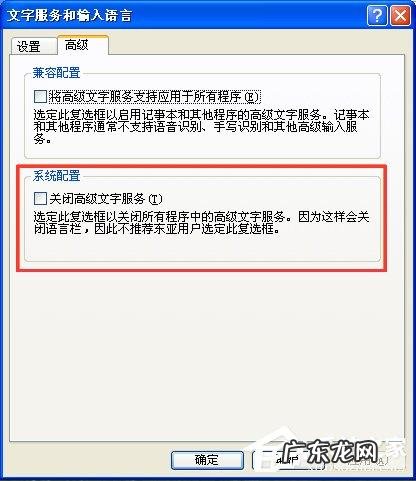Click the greyed-out apply button

pyautogui.click(x=367, y=462)
